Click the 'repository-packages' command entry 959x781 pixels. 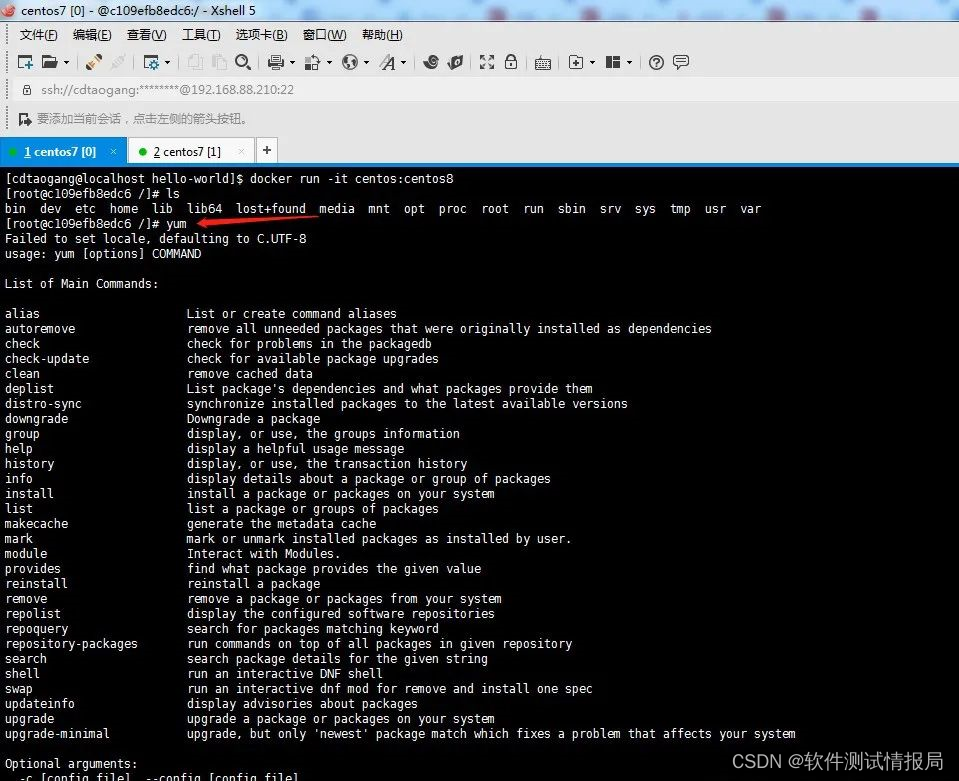[x=72, y=644]
